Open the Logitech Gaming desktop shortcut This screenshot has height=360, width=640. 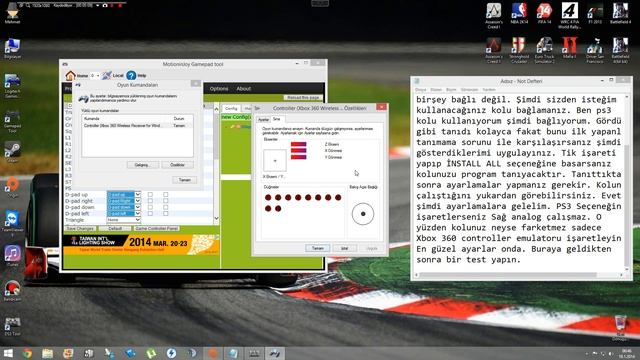tap(12, 86)
